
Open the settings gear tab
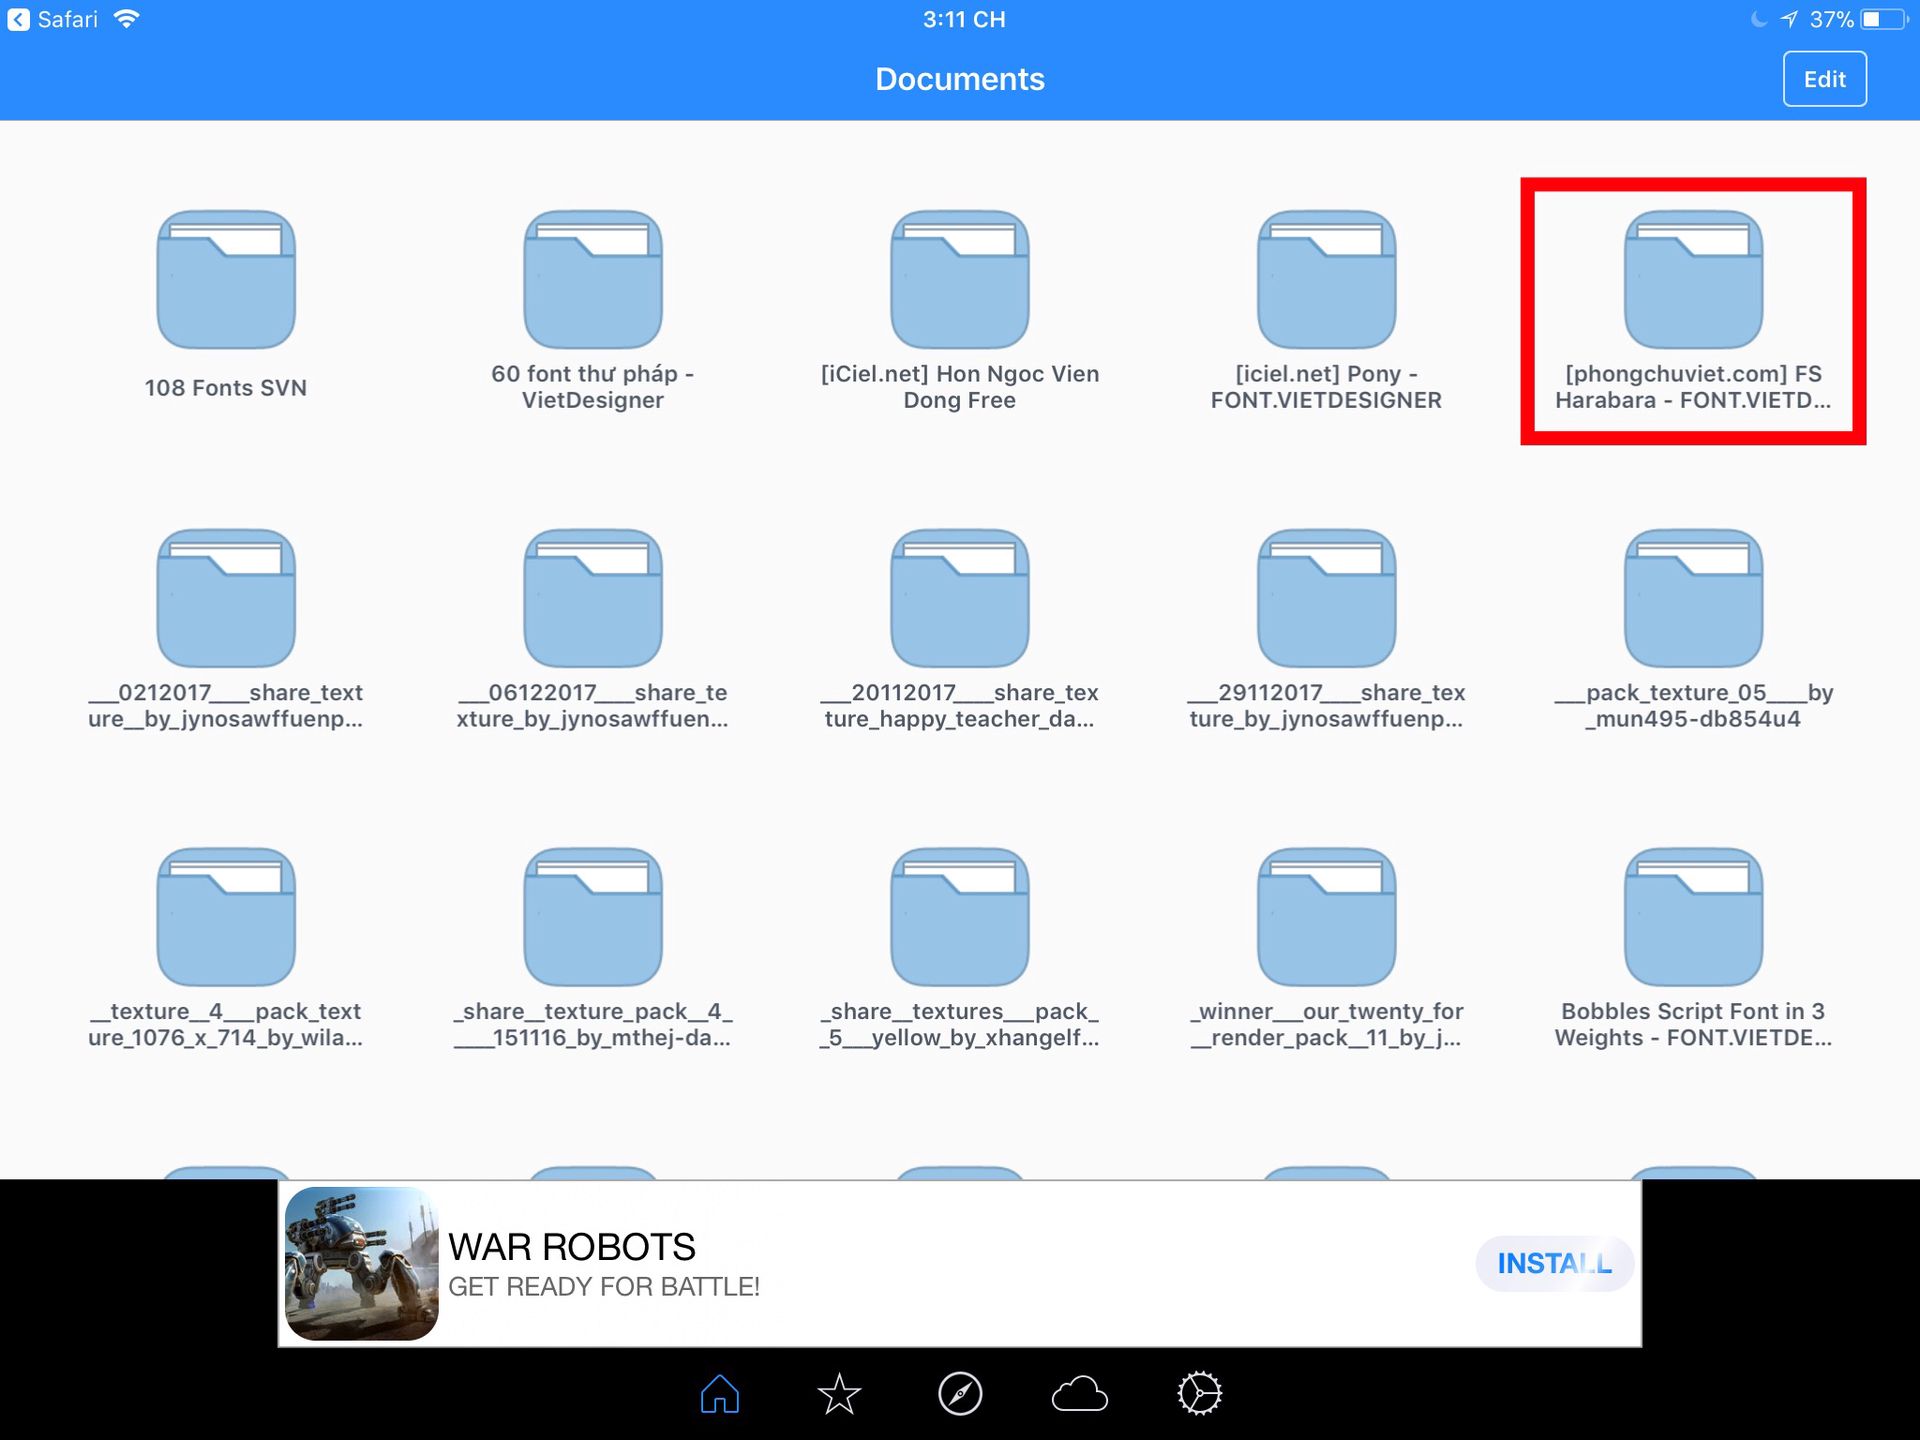tap(1199, 1393)
